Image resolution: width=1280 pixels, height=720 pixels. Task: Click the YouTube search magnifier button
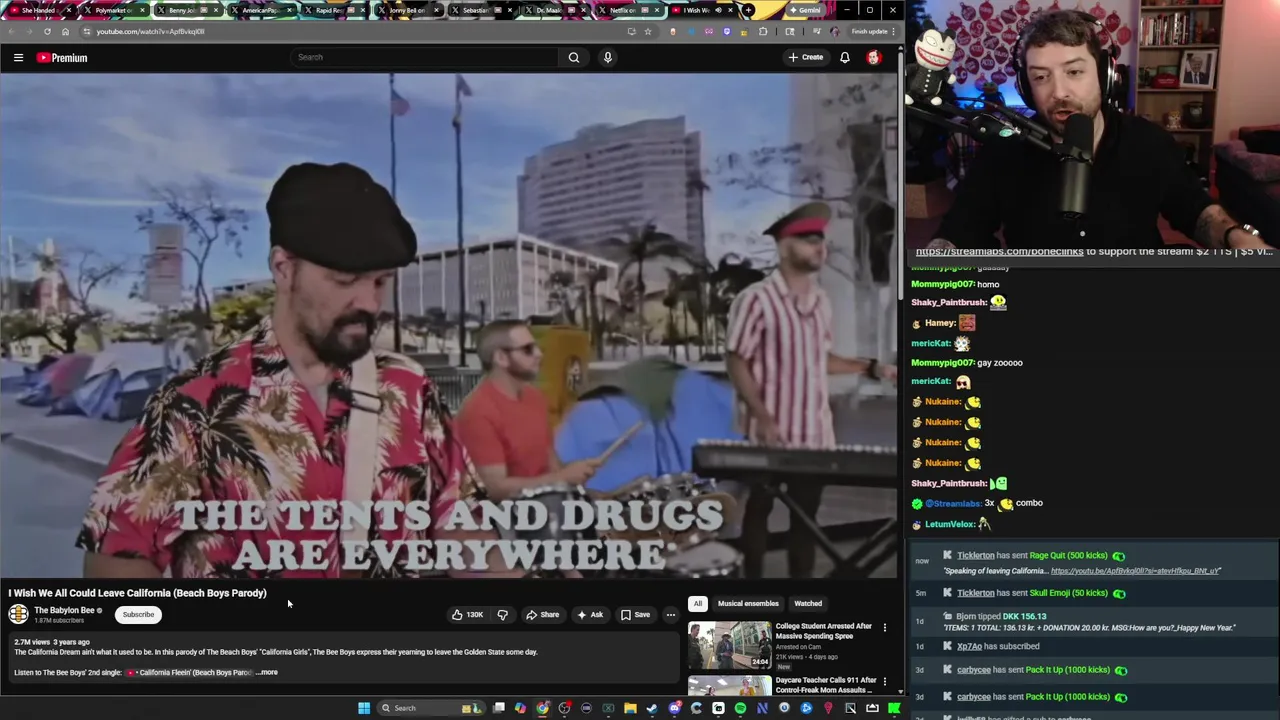point(574,57)
